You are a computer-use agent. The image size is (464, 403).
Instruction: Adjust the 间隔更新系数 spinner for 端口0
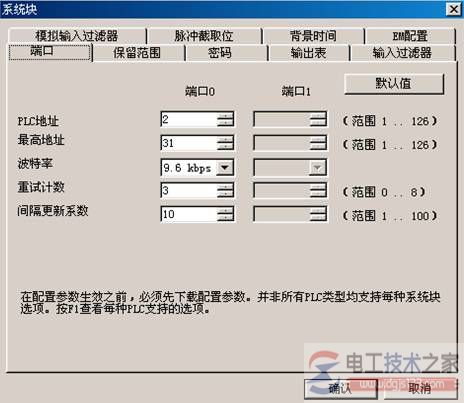point(225,214)
